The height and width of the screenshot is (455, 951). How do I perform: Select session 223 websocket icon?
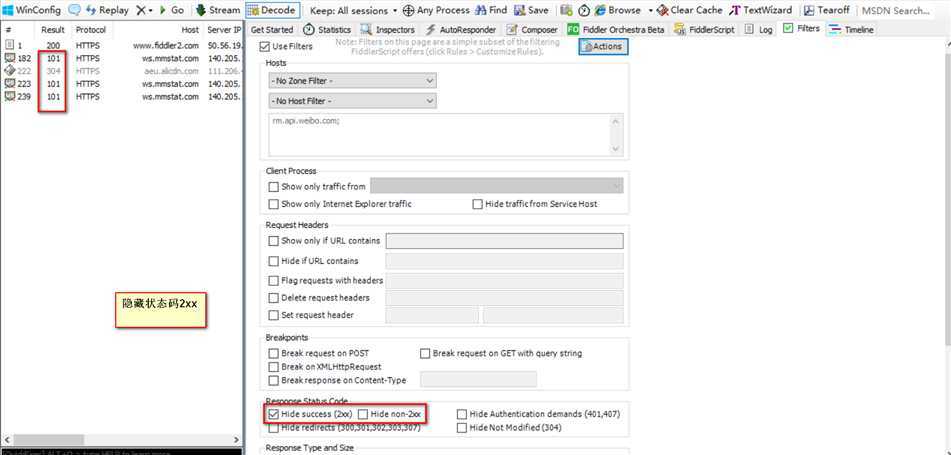coord(9,84)
